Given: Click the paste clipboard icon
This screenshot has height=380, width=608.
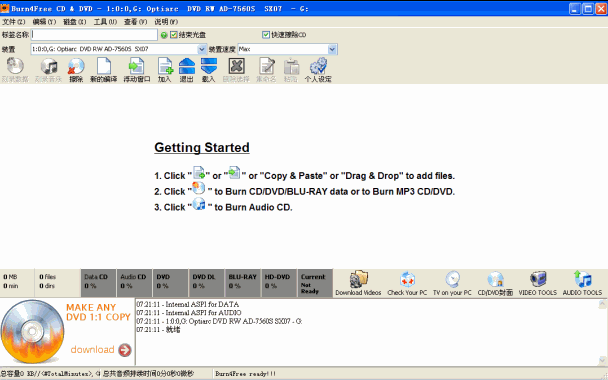Looking at the screenshot, I should click(x=291, y=66).
